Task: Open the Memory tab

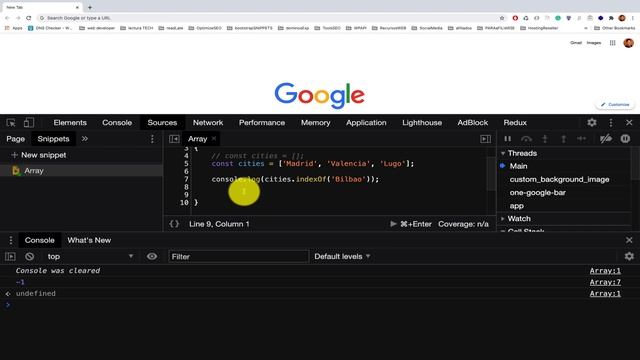Action: [x=316, y=122]
